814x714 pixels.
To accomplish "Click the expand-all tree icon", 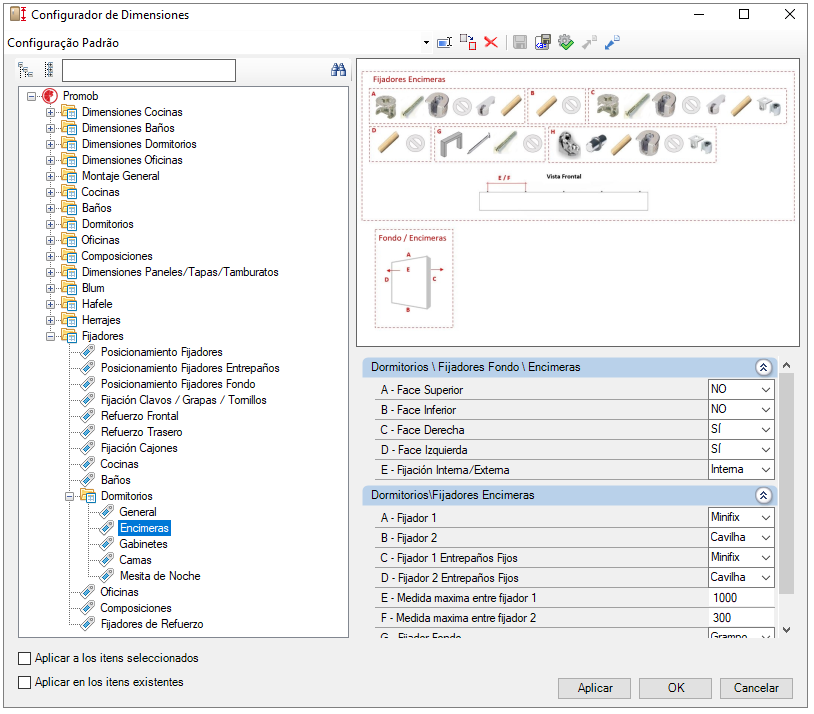I will pyautogui.click(x=25, y=70).
